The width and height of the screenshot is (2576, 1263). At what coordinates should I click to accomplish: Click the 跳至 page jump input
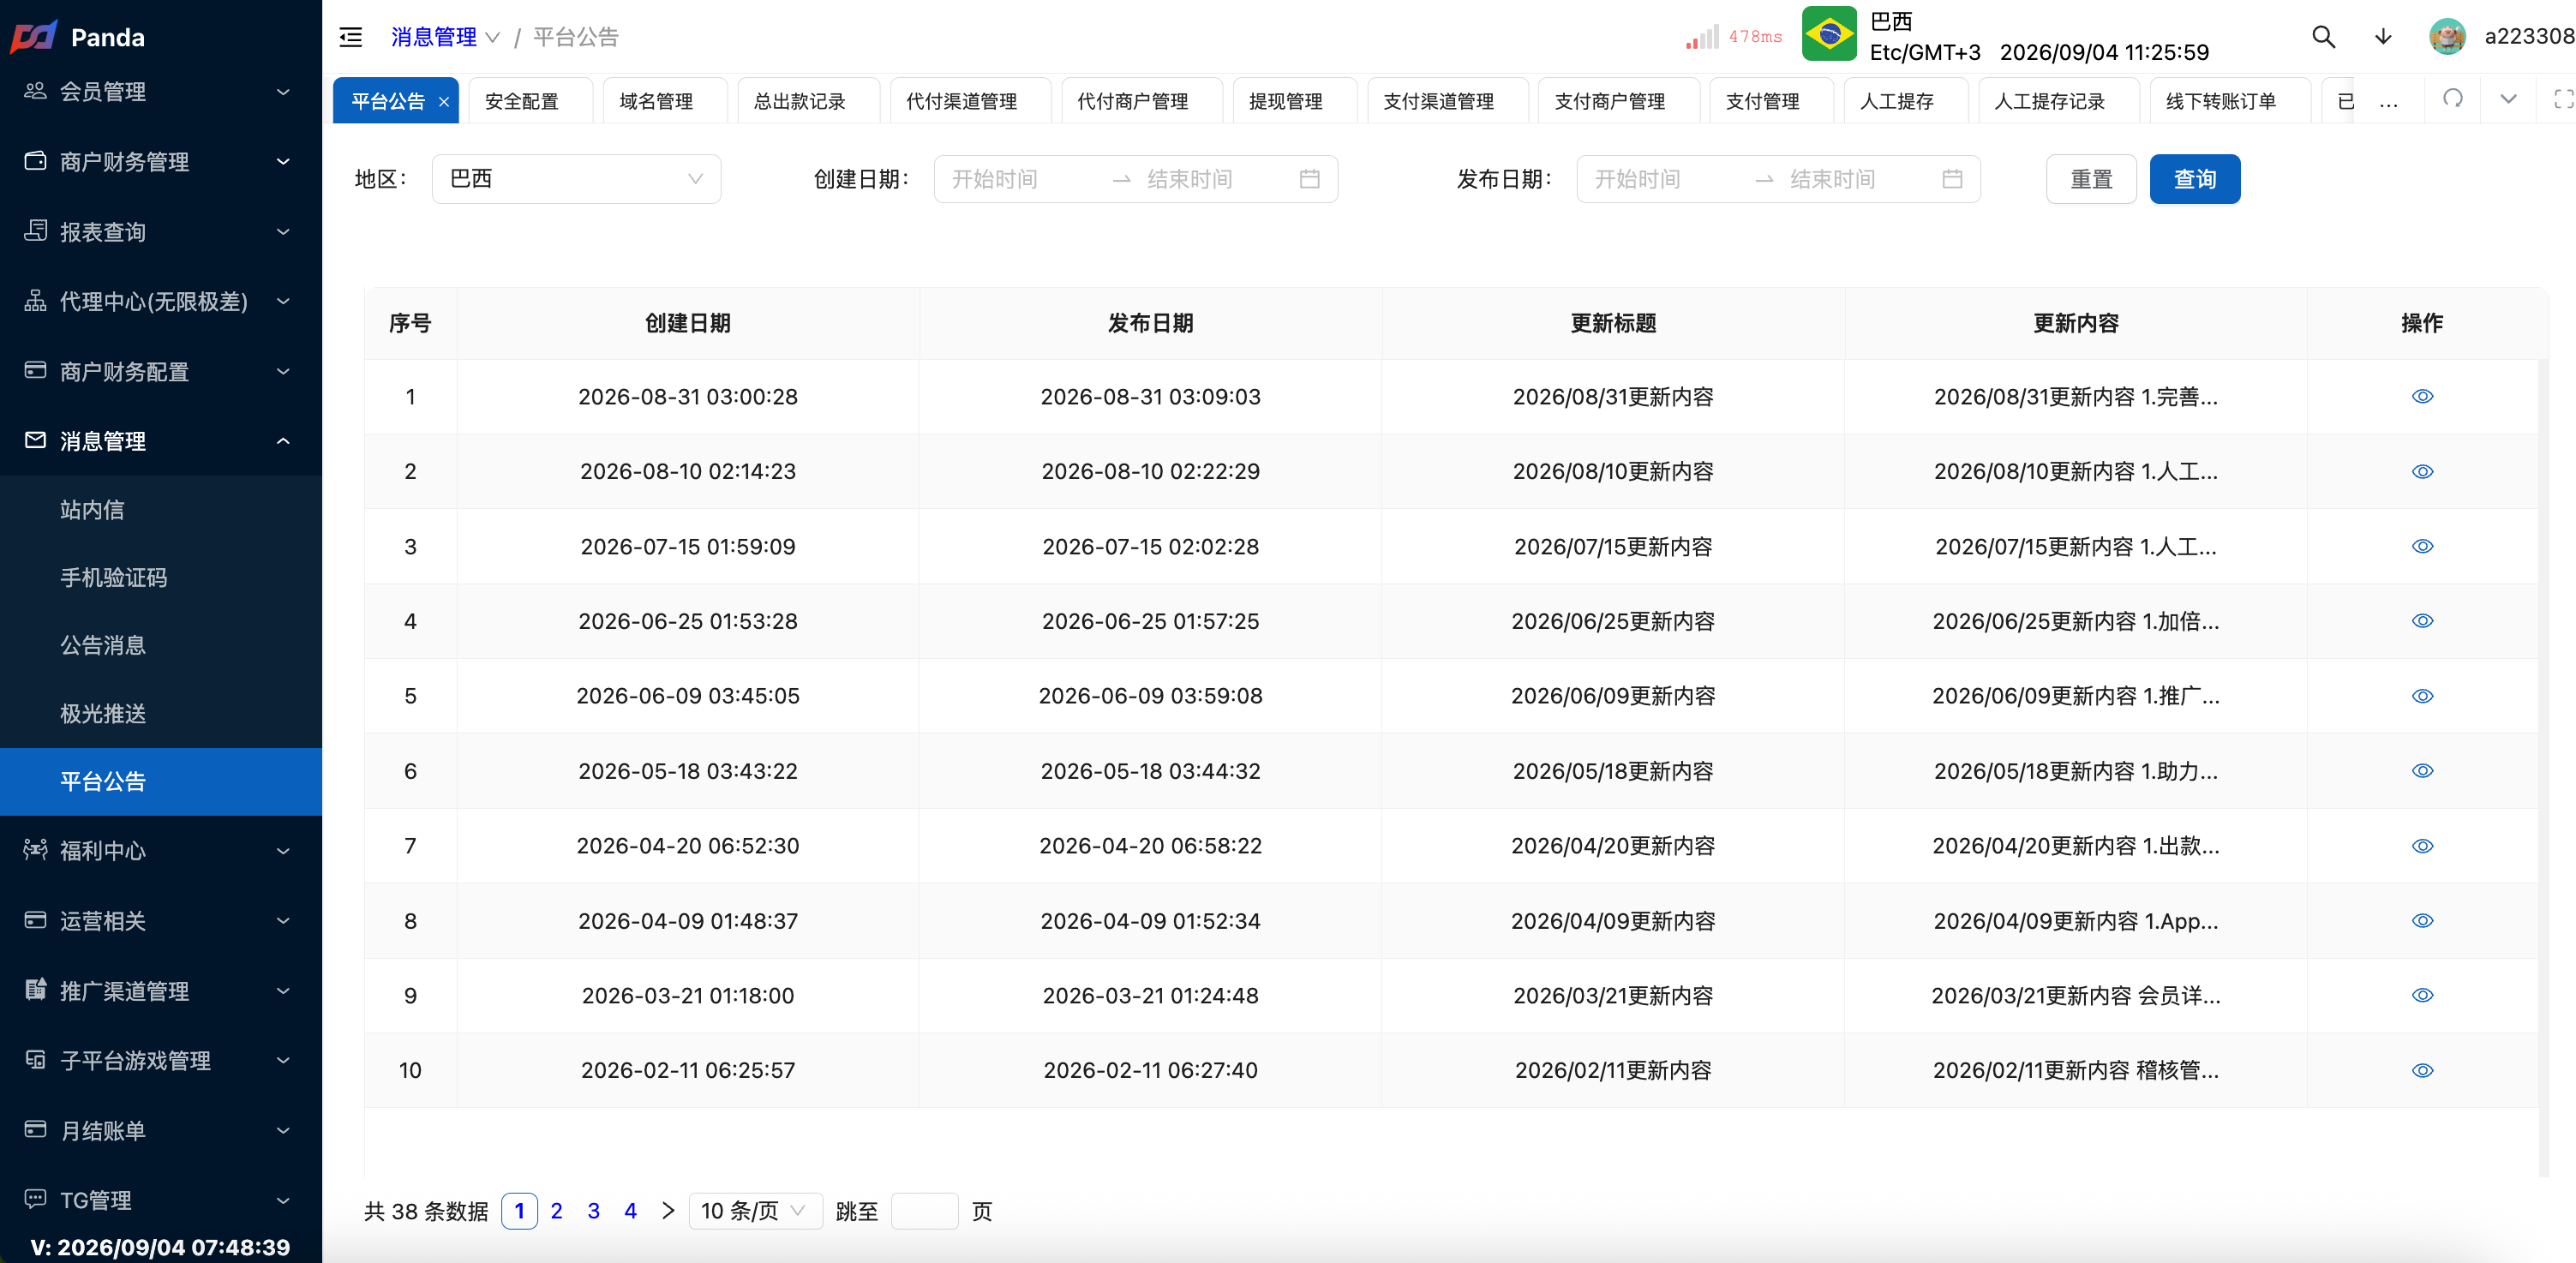pyautogui.click(x=924, y=1211)
